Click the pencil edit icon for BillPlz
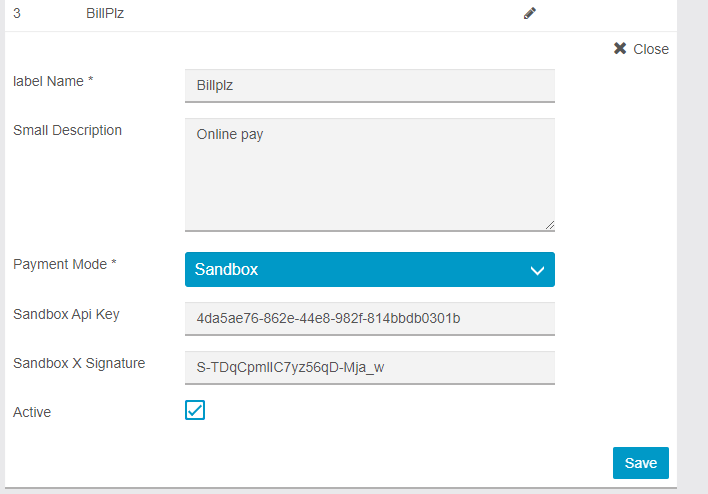Screen dimensions: 708x494 pyautogui.click(x=530, y=14)
